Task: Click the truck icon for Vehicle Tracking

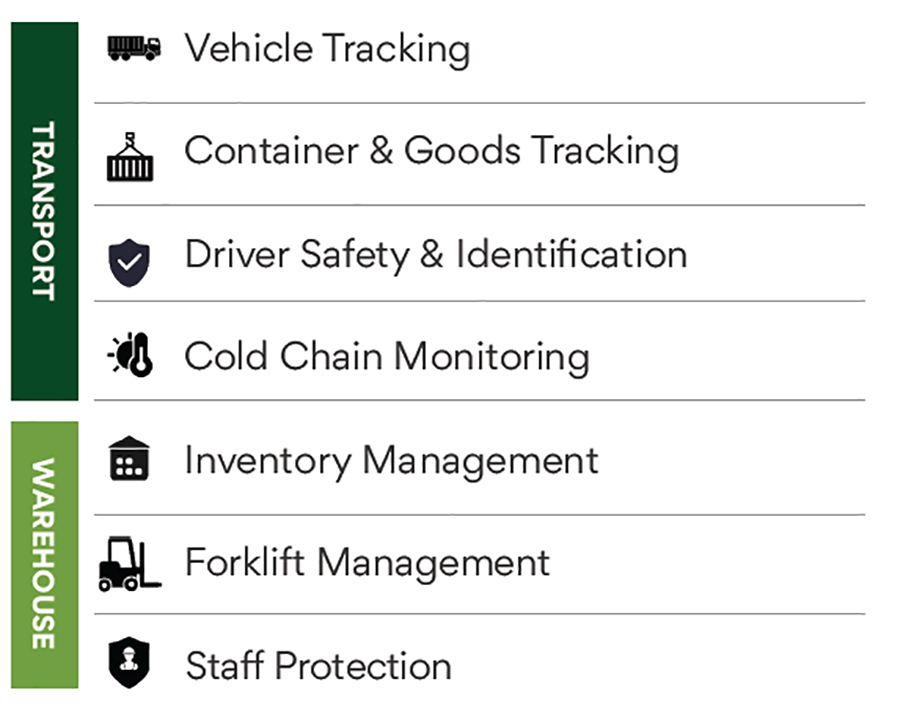Action: (133, 47)
